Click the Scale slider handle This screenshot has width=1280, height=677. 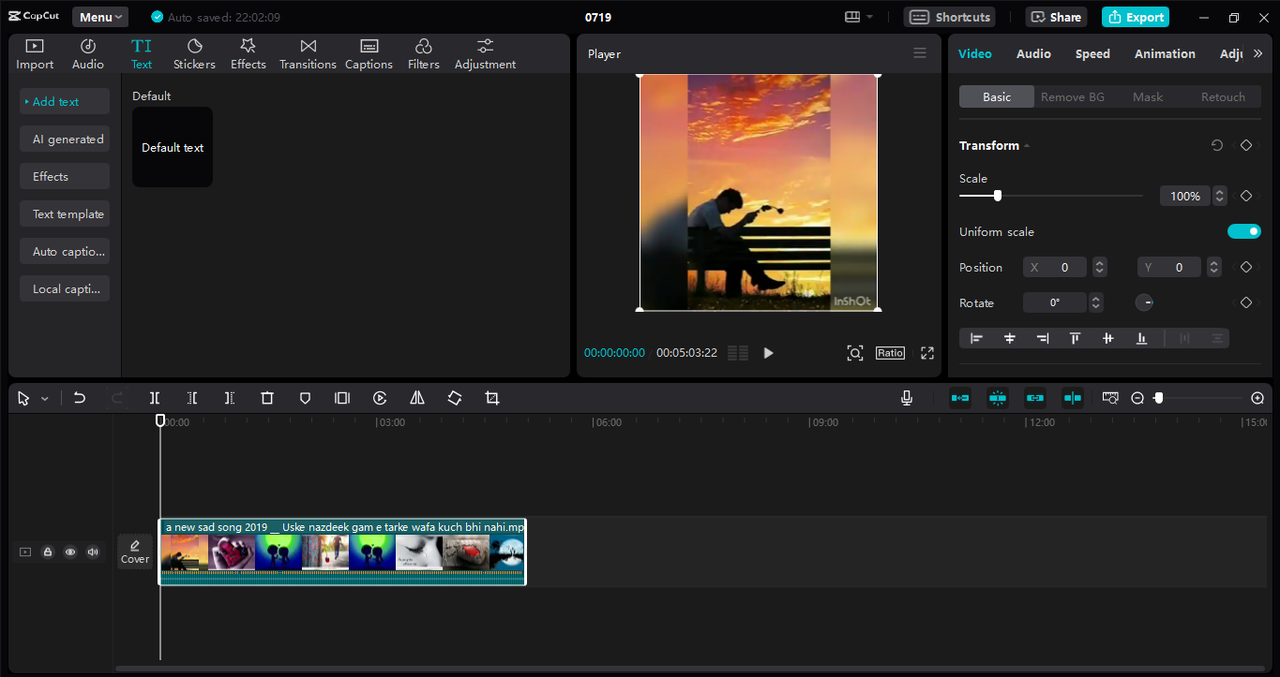[x=997, y=196]
